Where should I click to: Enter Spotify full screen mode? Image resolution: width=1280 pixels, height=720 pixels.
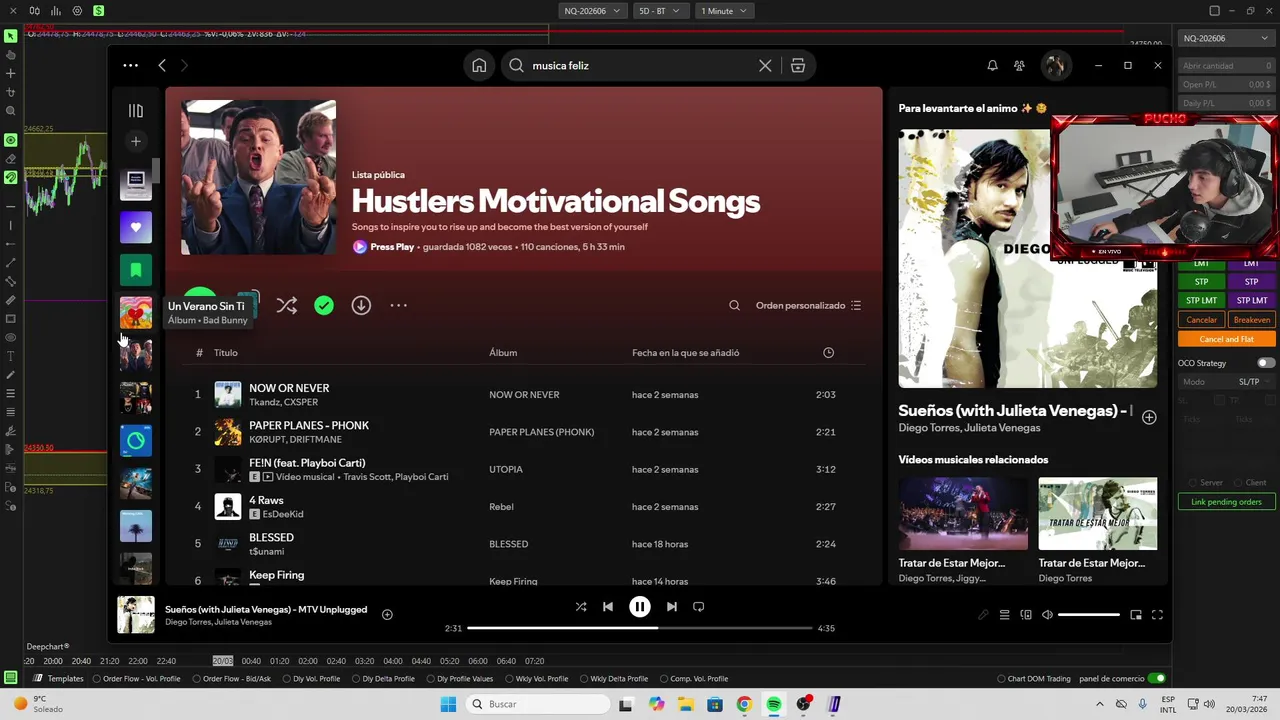(1157, 615)
